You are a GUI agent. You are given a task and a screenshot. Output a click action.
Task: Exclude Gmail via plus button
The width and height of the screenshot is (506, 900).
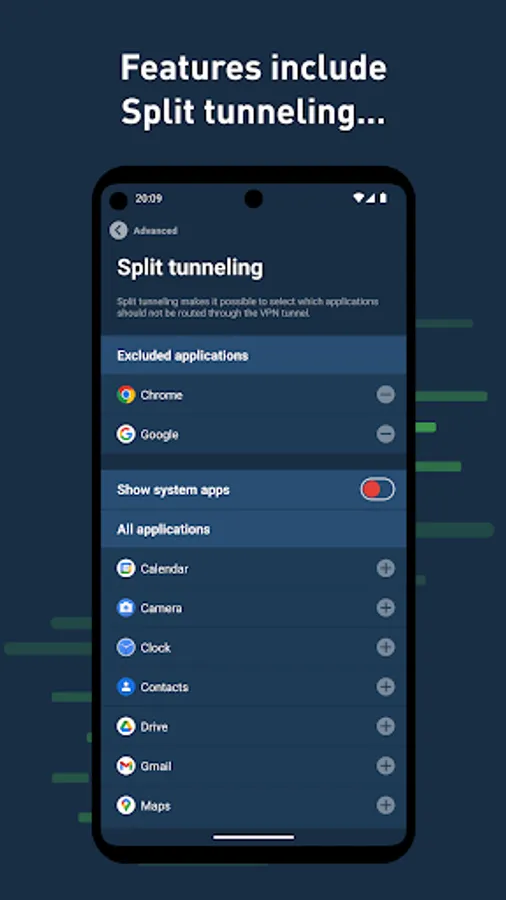pyautogui.click(x=386, y=766)
